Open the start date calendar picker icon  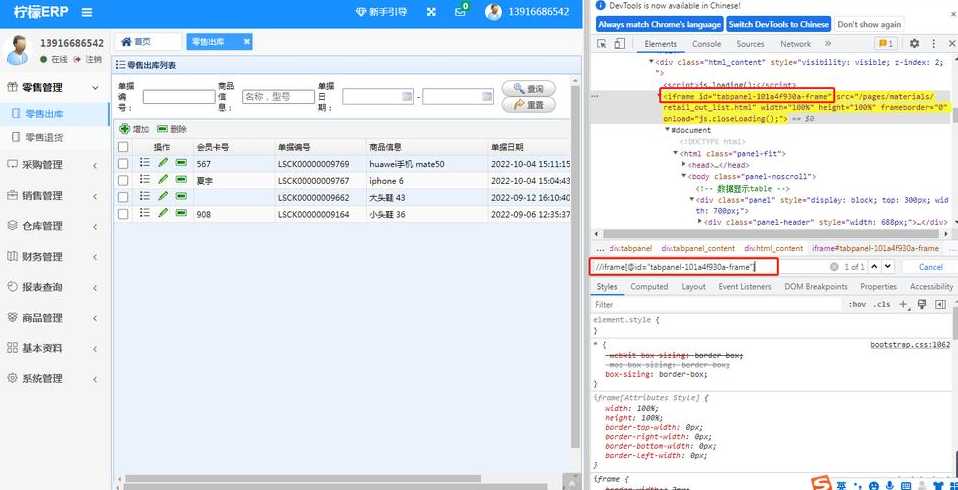[407, 97]
